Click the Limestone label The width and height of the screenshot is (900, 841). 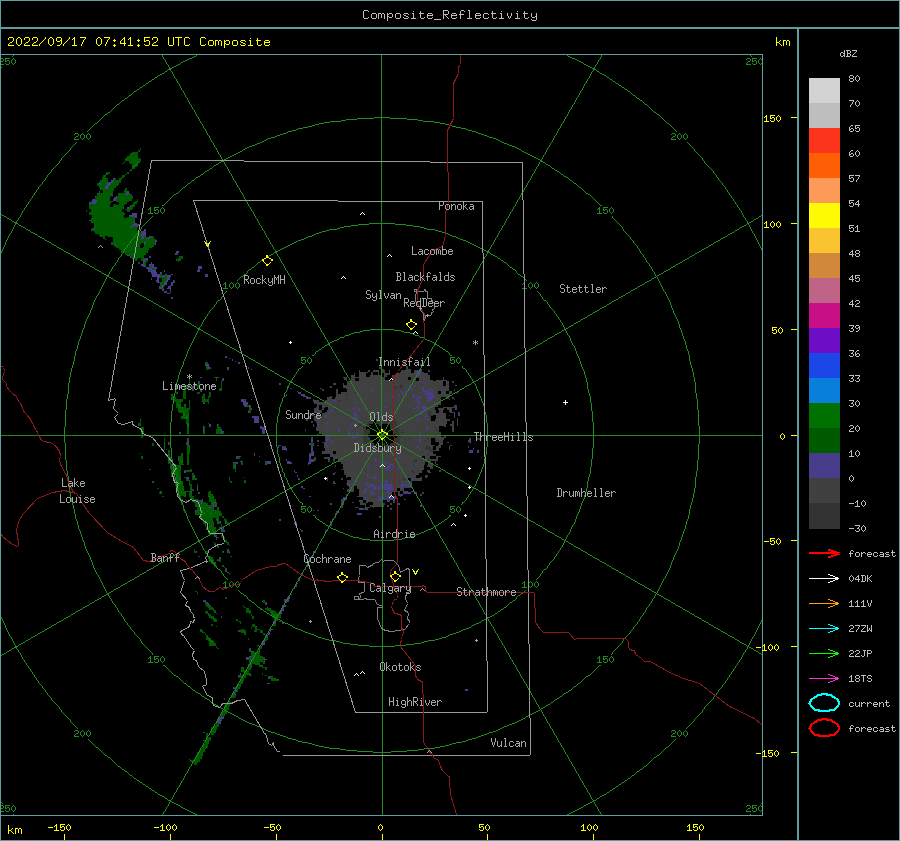point(189,386)
